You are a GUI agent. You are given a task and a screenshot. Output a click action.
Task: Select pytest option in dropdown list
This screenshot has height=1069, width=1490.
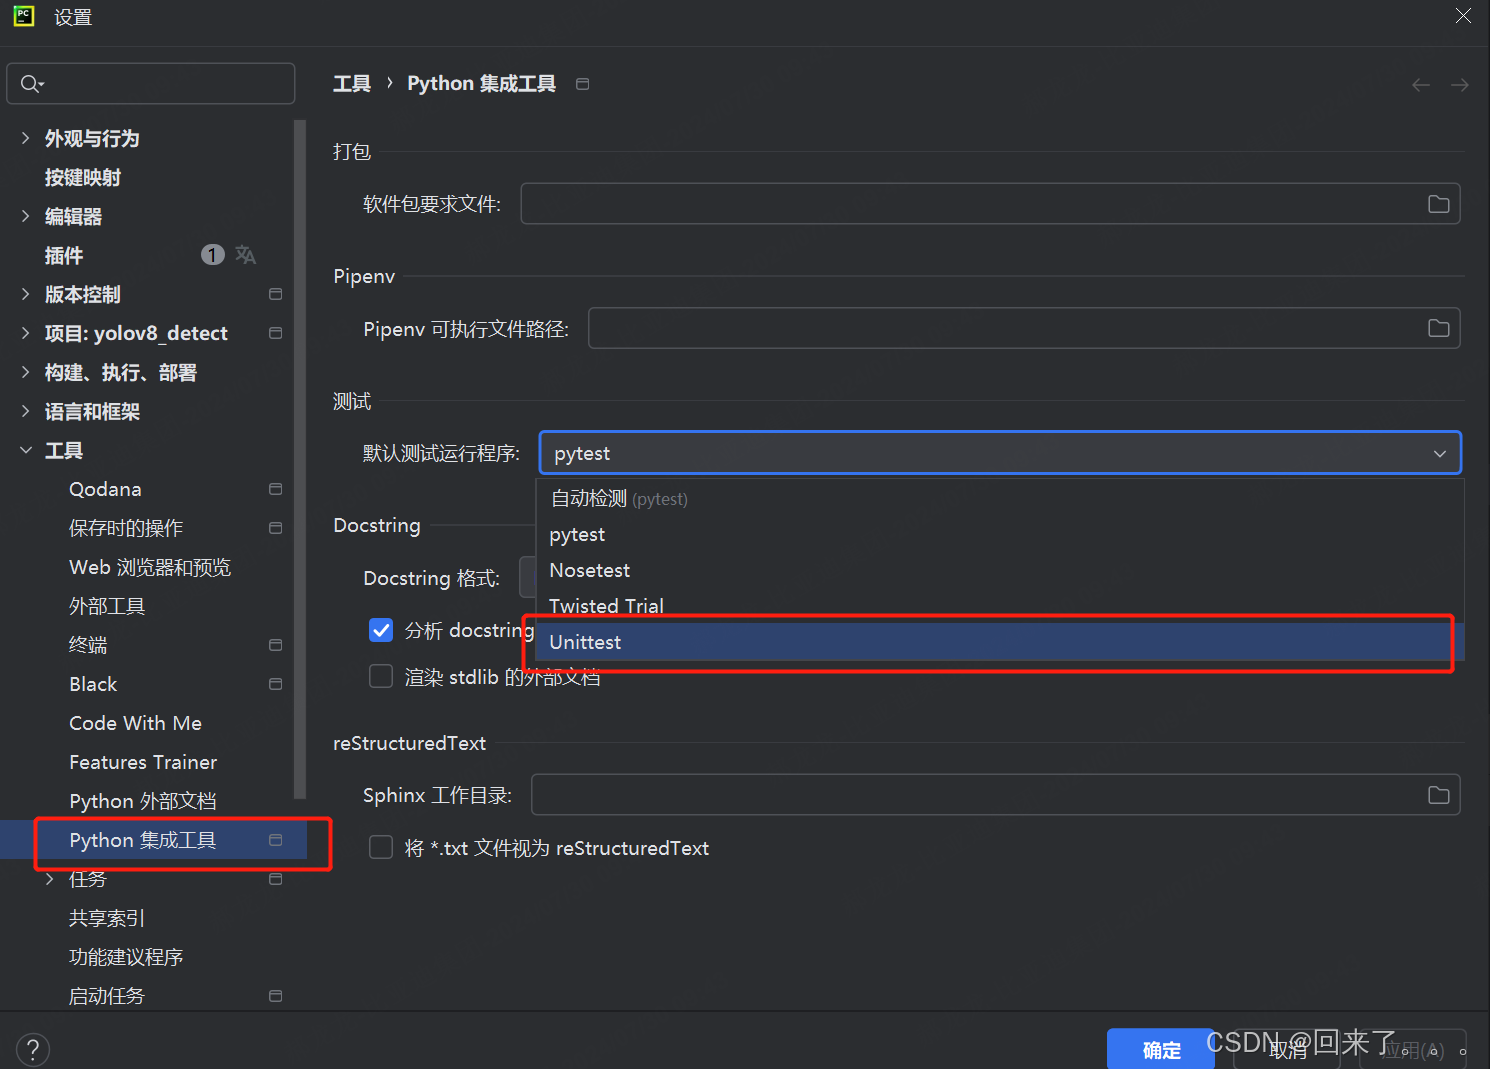[1000, 534]
